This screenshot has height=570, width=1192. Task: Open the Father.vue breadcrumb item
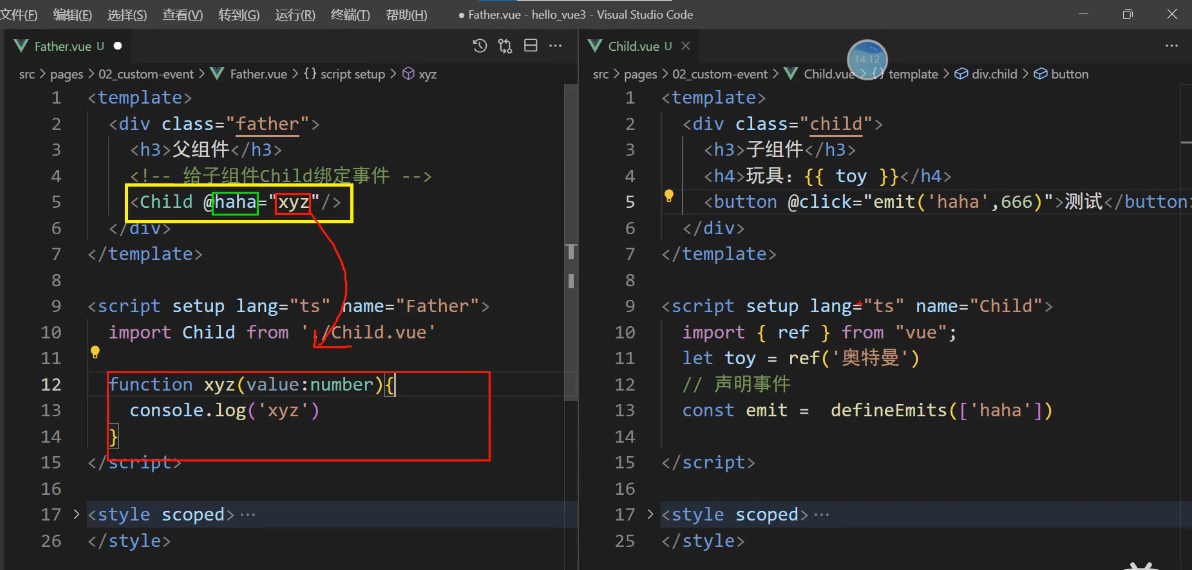pos(250,74)
